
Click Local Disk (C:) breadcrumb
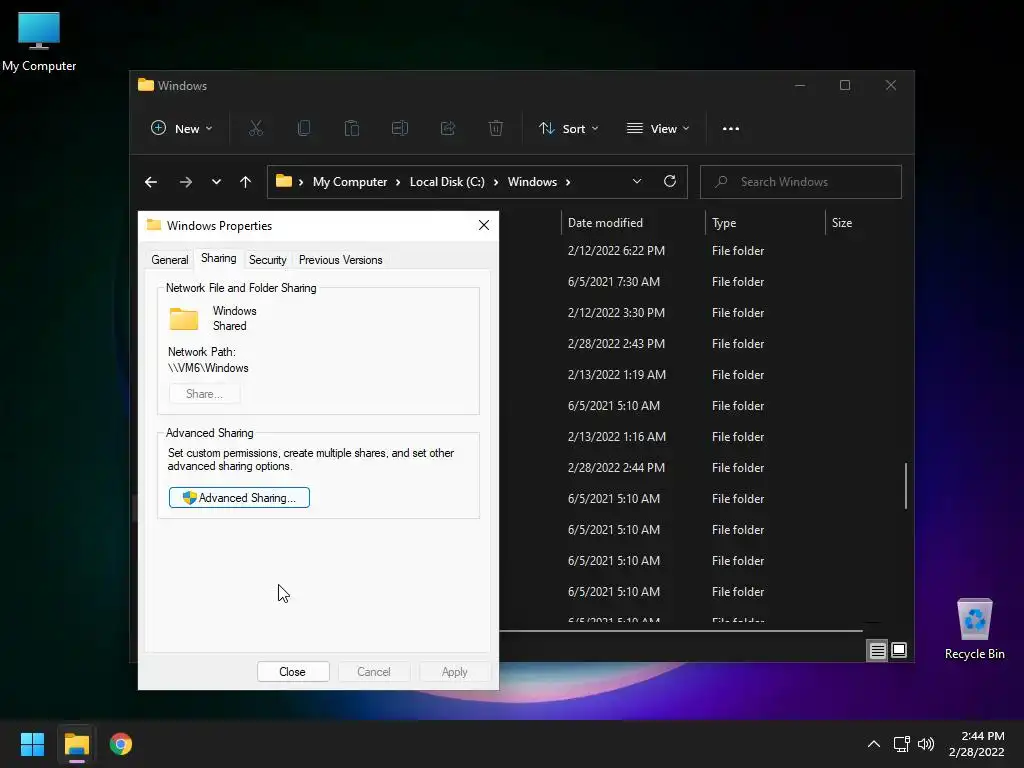point(447,182)
